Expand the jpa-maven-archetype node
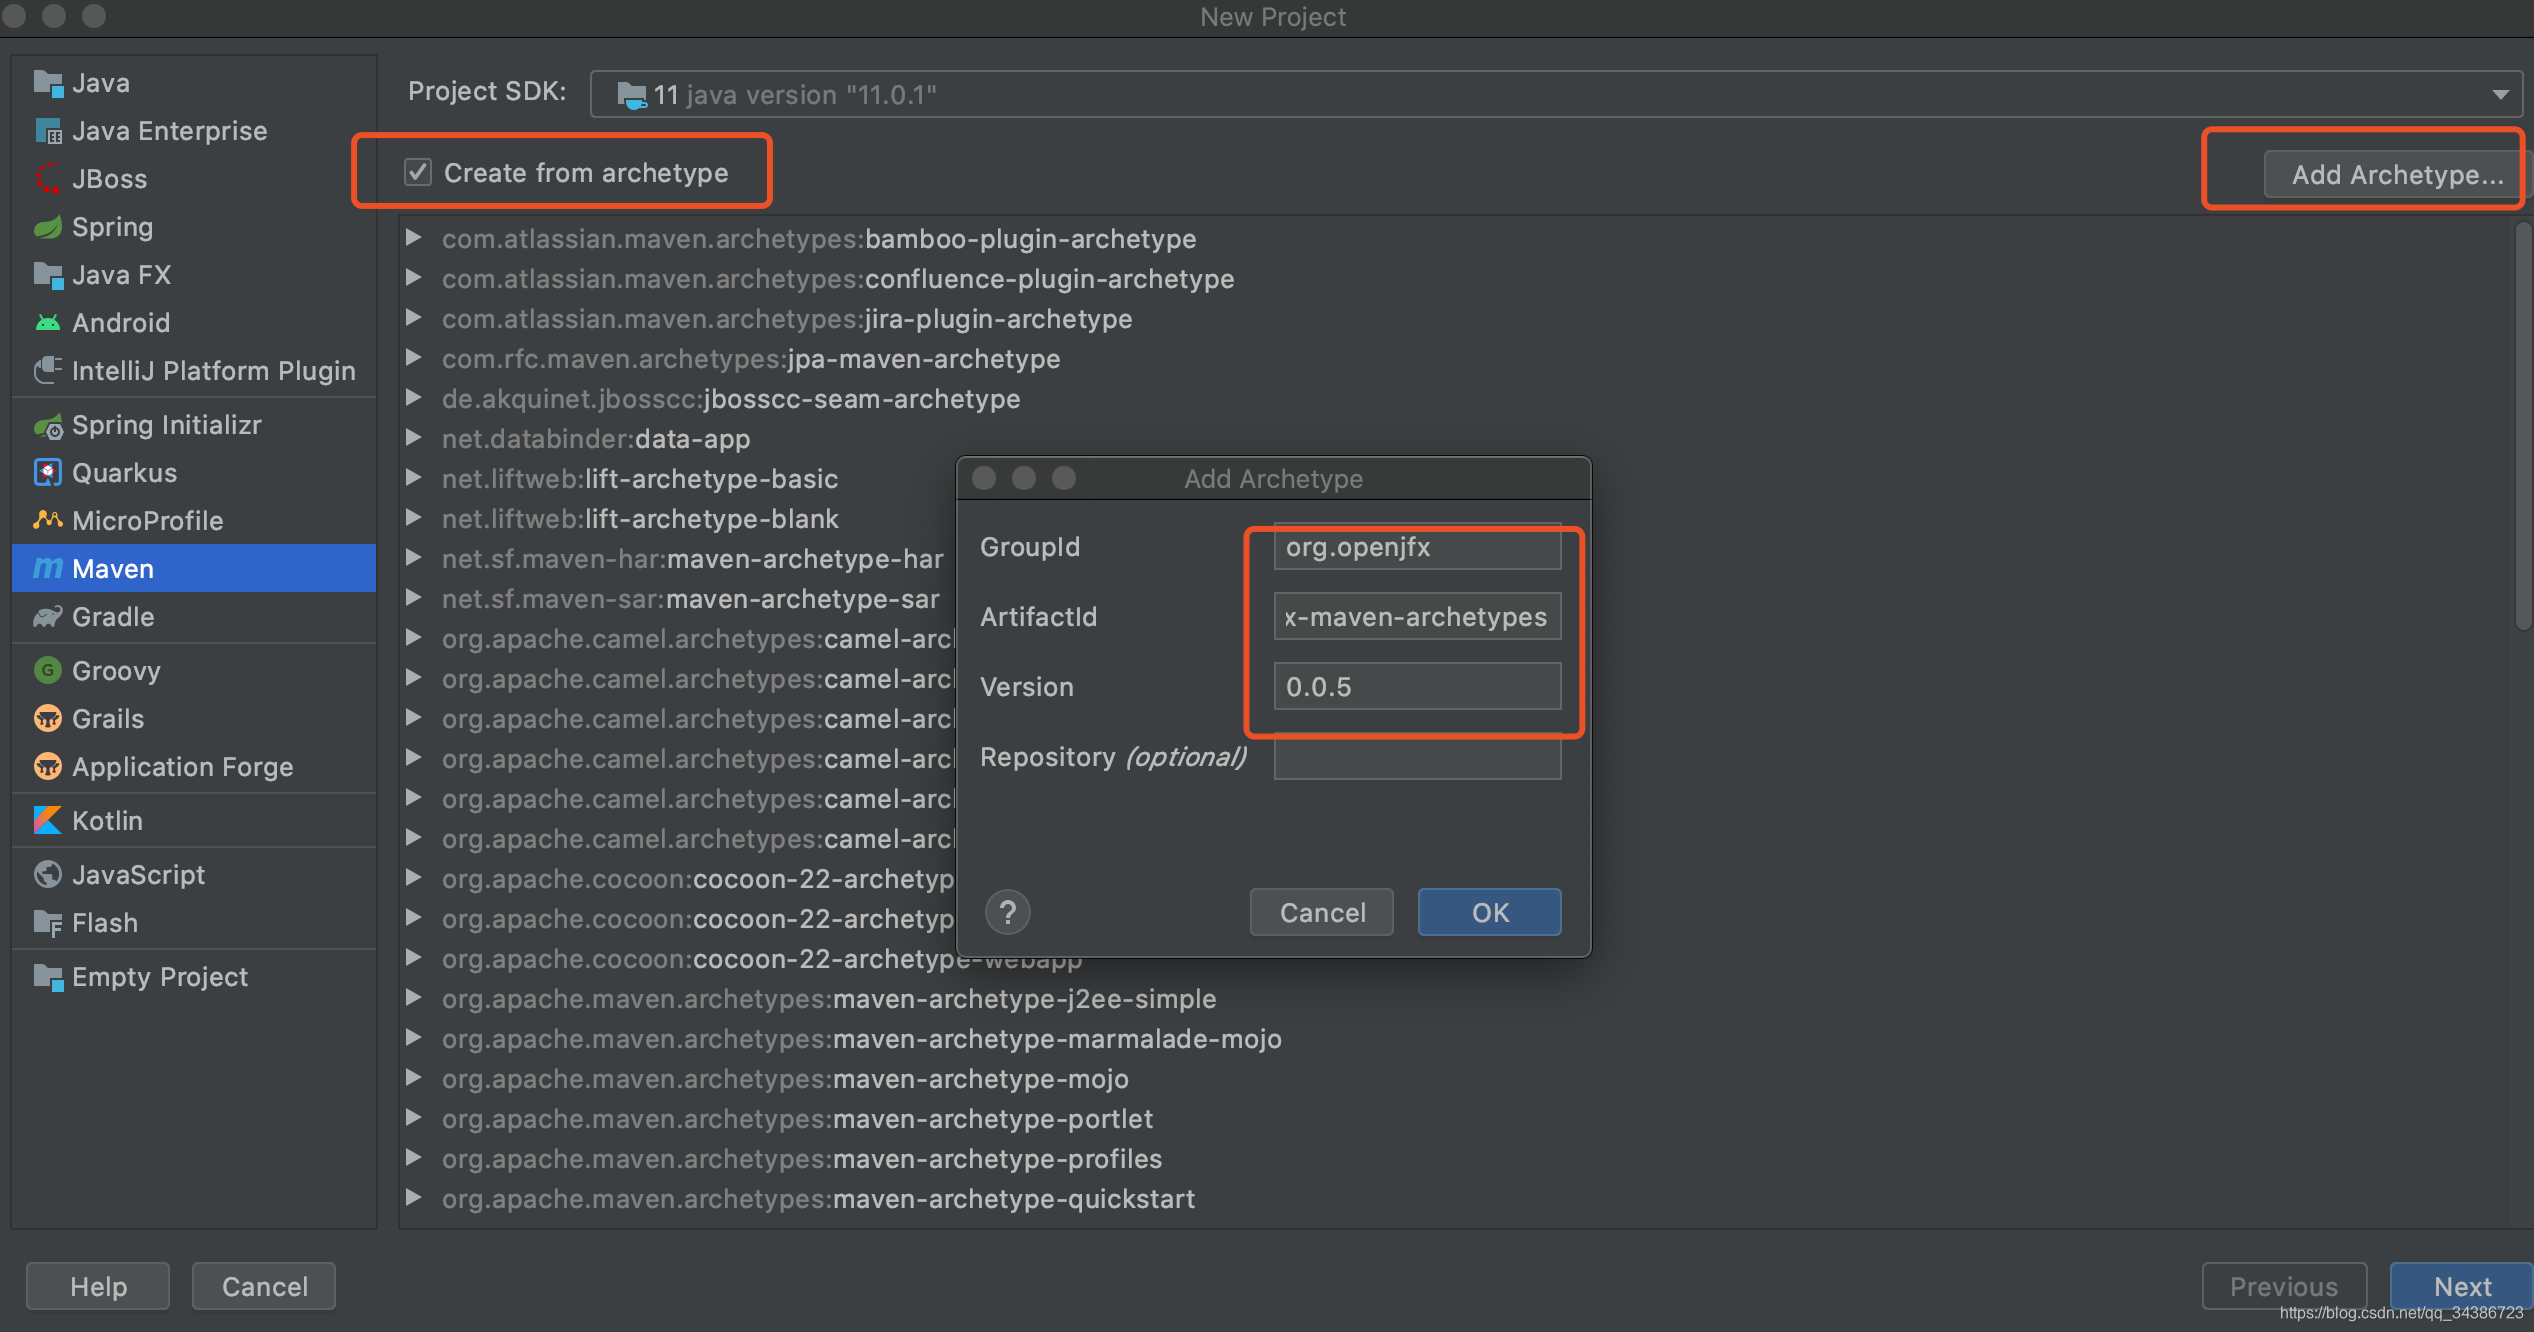Image resolution: width=2534 pixels, height=1332 pixels. point(413,358)
